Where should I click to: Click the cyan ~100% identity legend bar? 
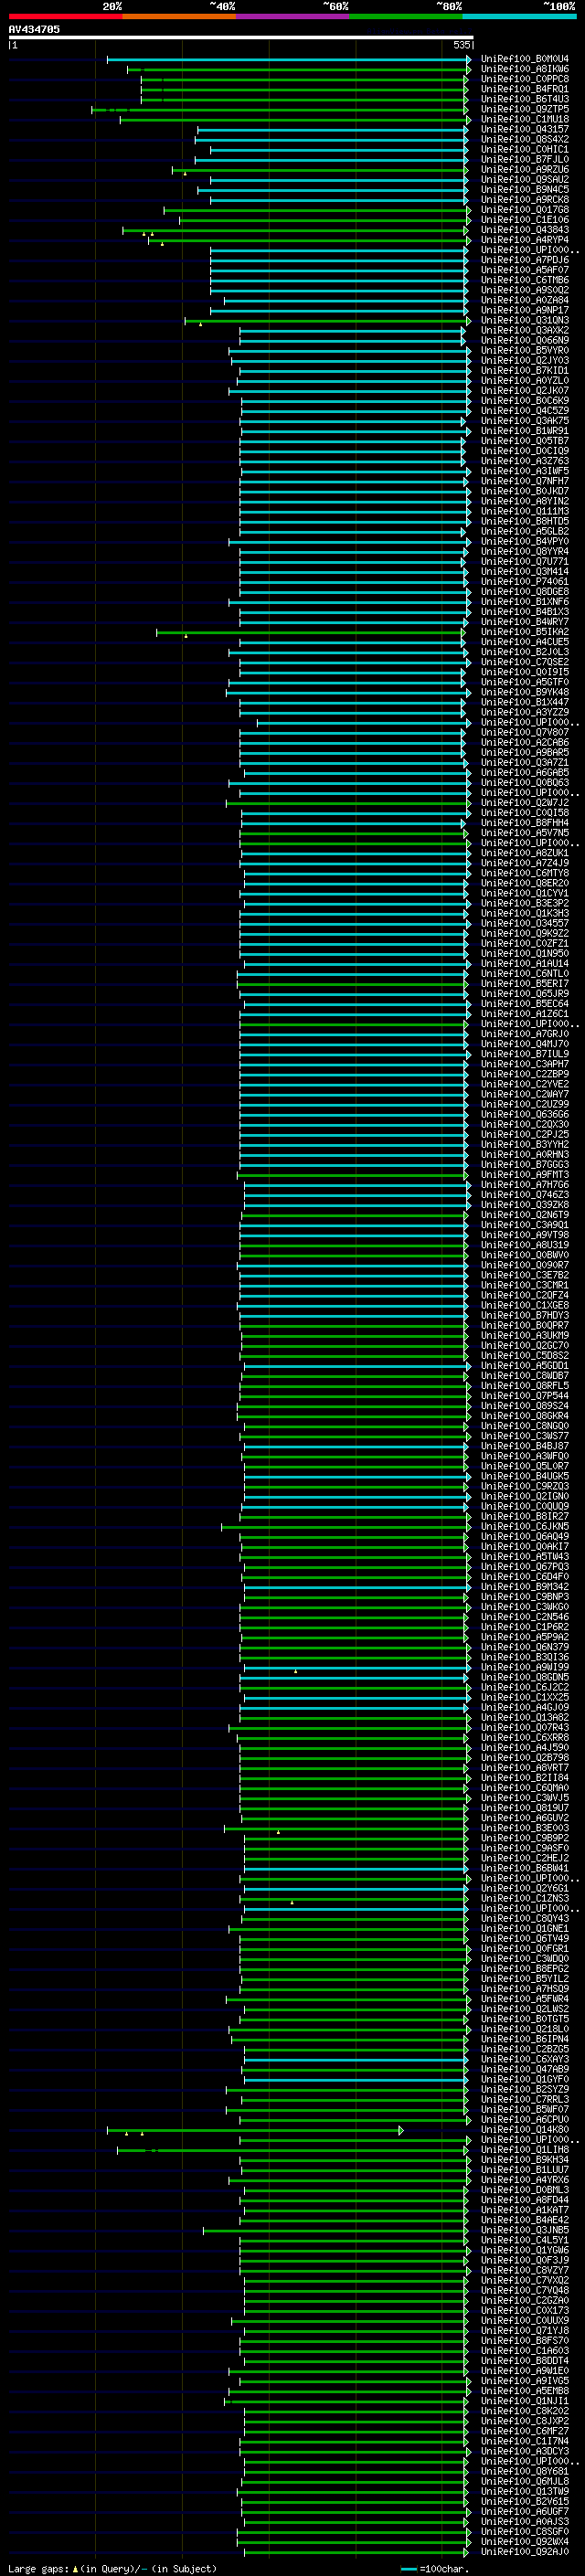tap(518, 16)
